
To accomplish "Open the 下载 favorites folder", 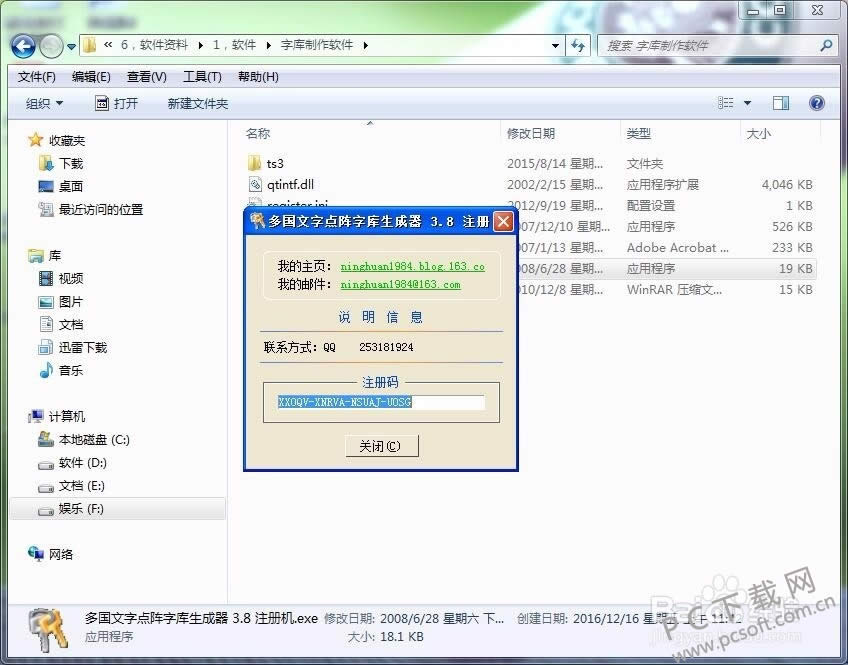I will [70, 163].
